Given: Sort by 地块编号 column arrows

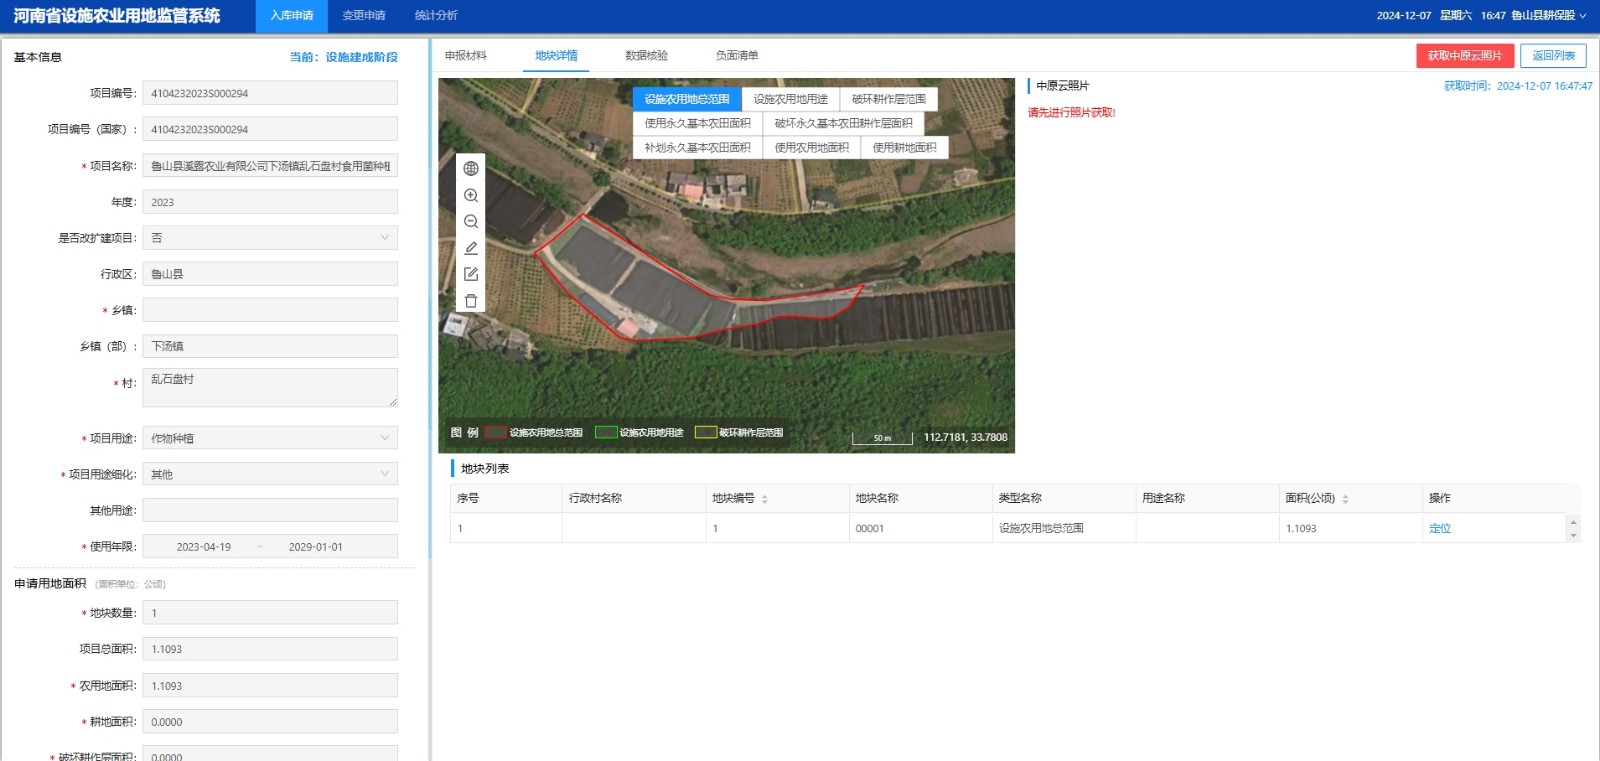Looking at the screenshot, I should (x=765, y=499).
